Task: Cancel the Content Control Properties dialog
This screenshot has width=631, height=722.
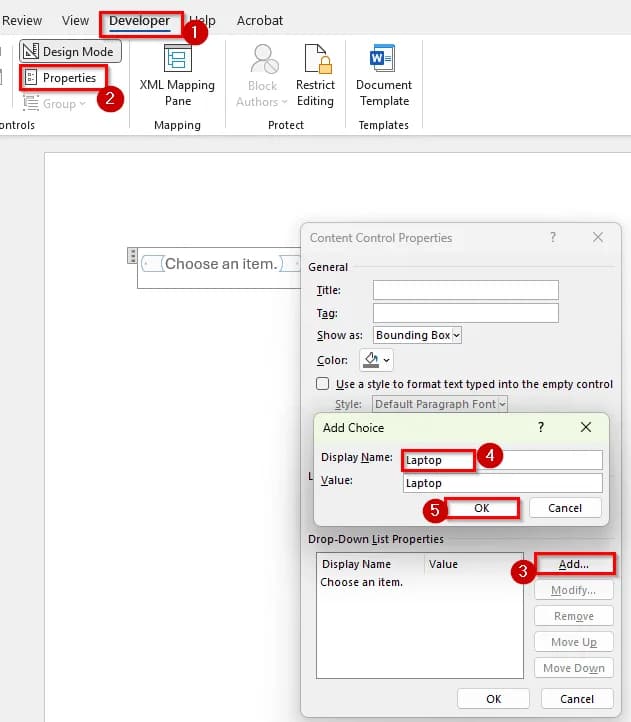Action: click(577, 699)
